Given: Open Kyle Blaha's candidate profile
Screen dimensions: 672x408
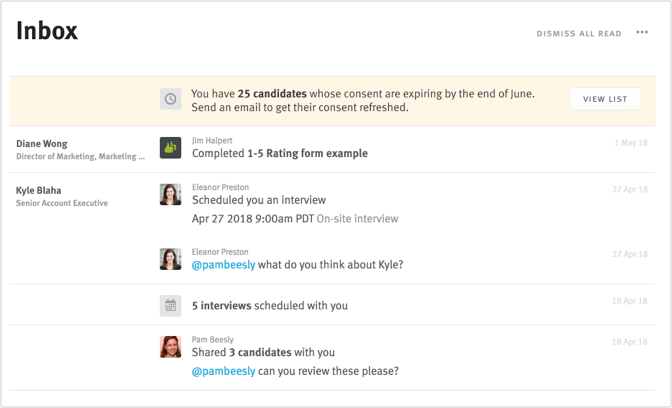Looking at the screenshot, I should [39, 190].
